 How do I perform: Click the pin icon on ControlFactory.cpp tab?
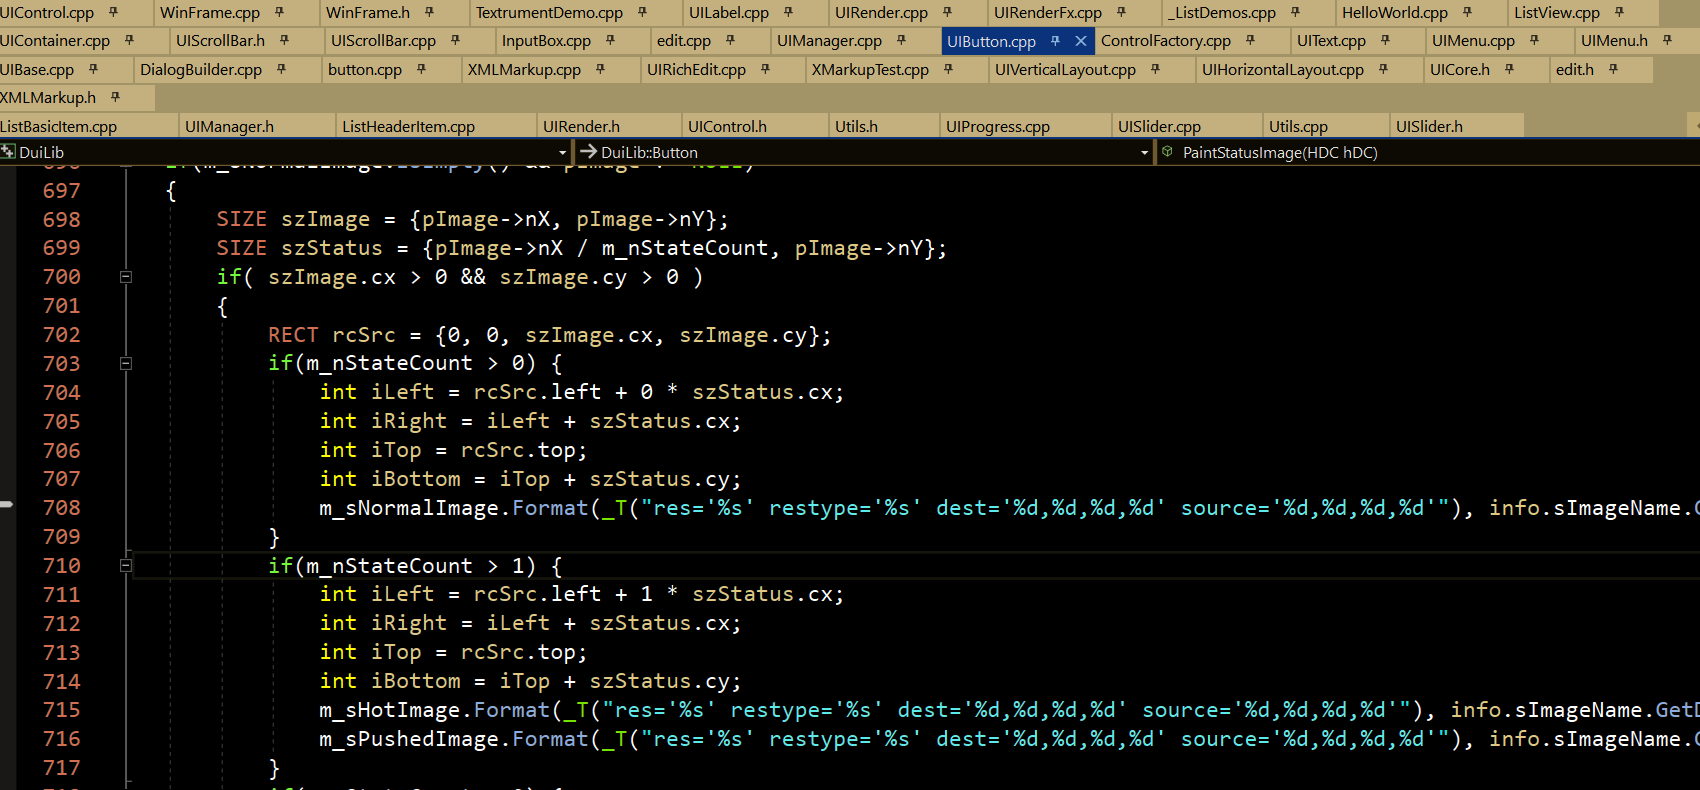tap(1250, 41)
